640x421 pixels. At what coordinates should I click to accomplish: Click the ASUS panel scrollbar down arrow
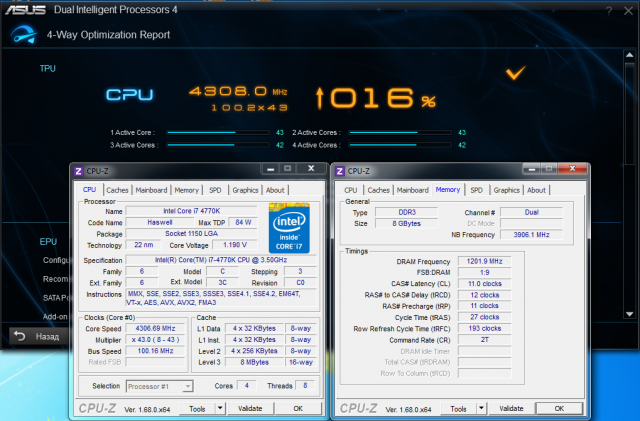629,314
